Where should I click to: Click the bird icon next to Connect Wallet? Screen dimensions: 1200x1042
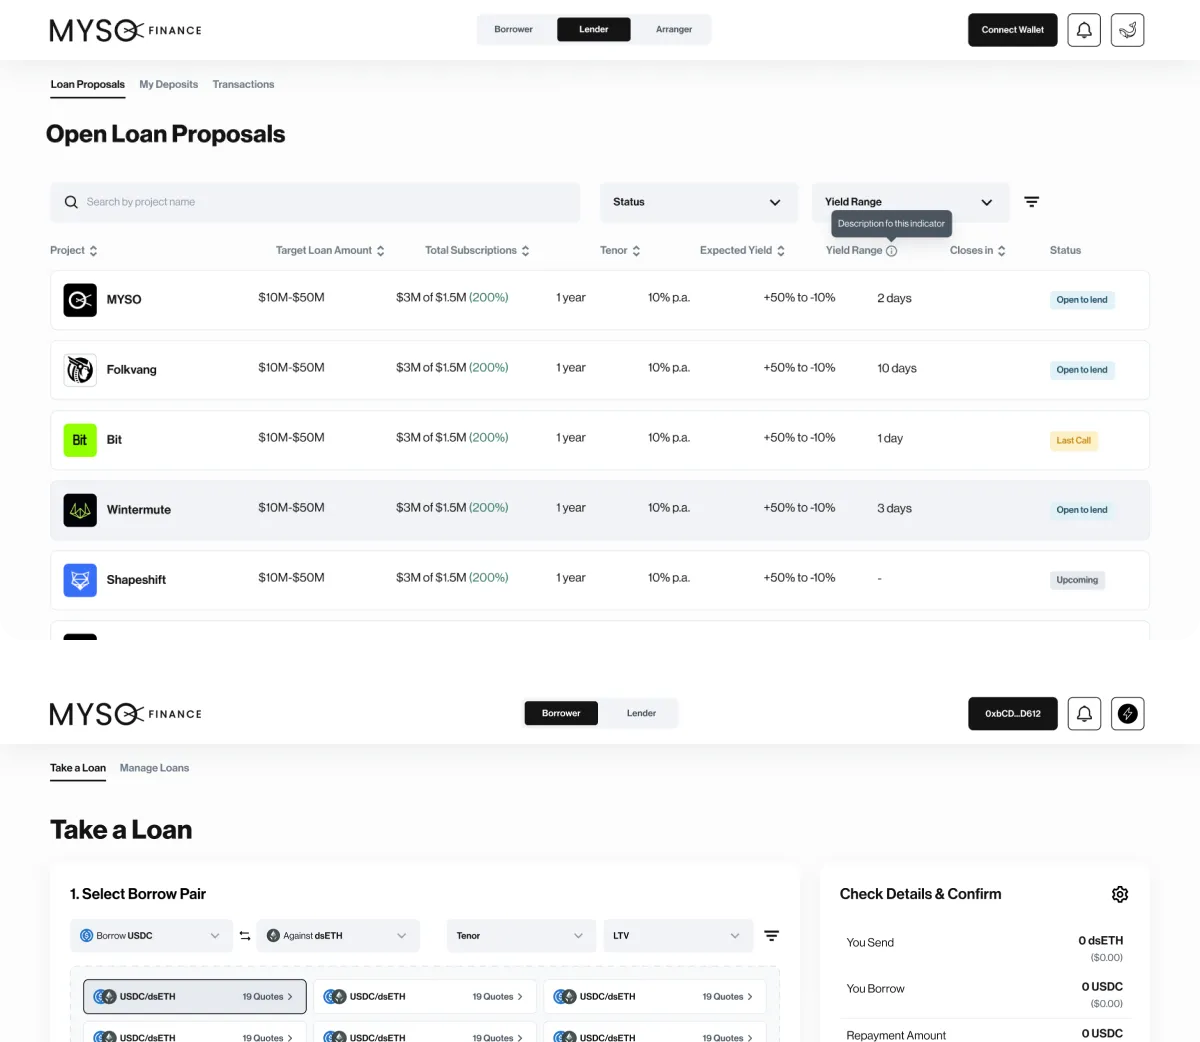(1128, 30)
